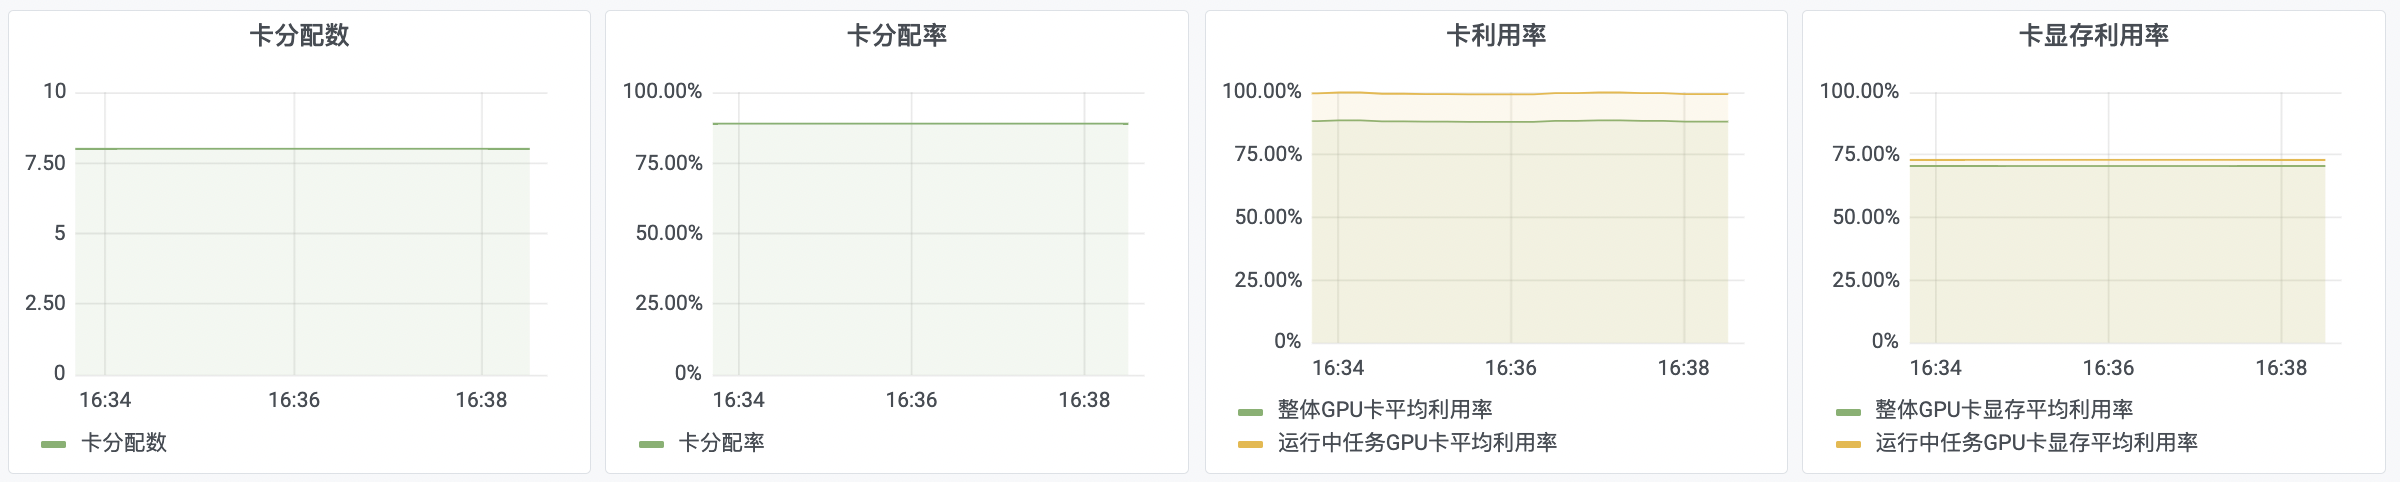Click the green swatch beside 卡分配率 legend
This screenshot has height=482, width=2400.
[x=651, y=444]
